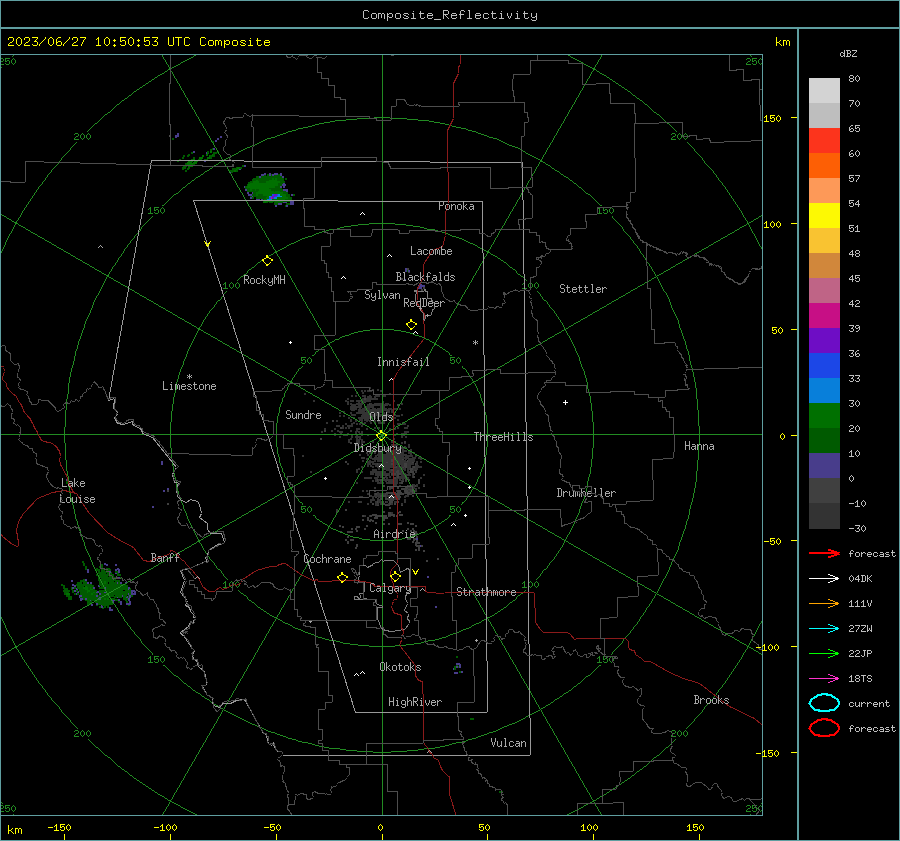Click the Ponoka city label
Image resolution: width=900 pixels, height=841 pixels.
[456, 206]
